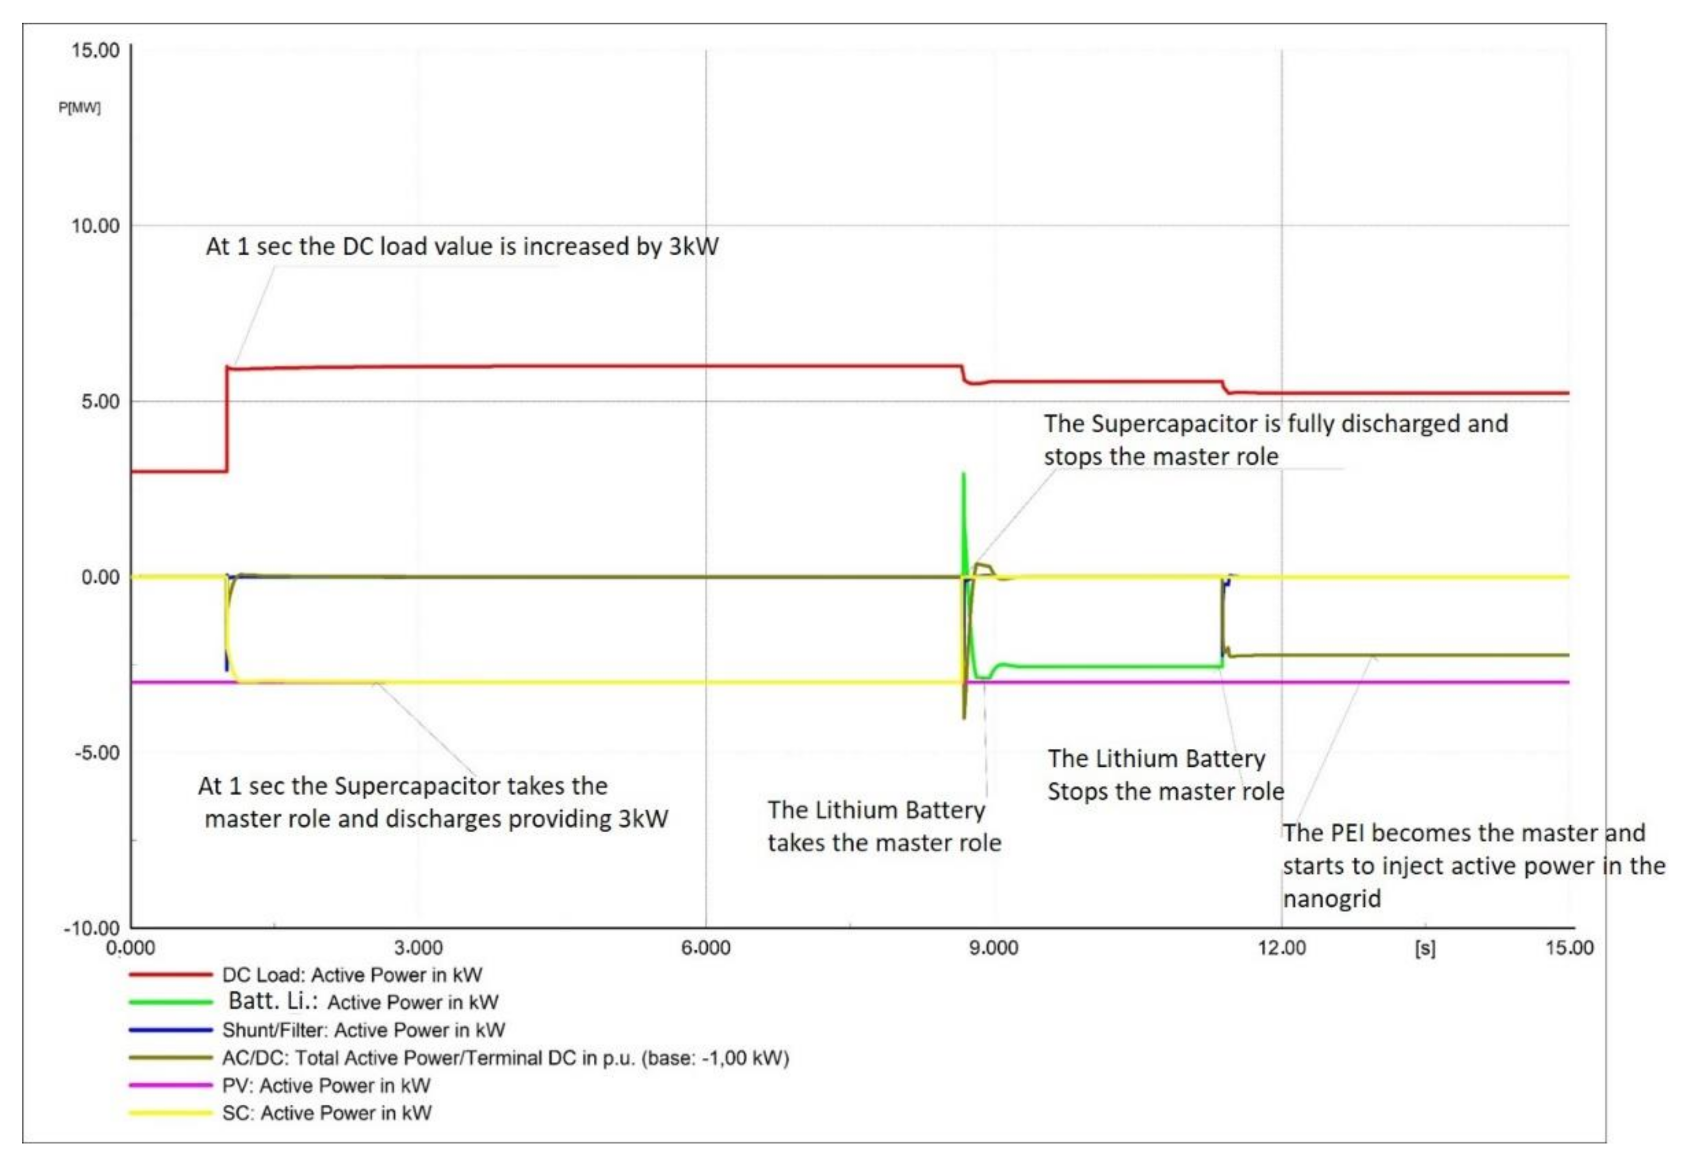Click the magenta PV legend line

click(170, 1086)
